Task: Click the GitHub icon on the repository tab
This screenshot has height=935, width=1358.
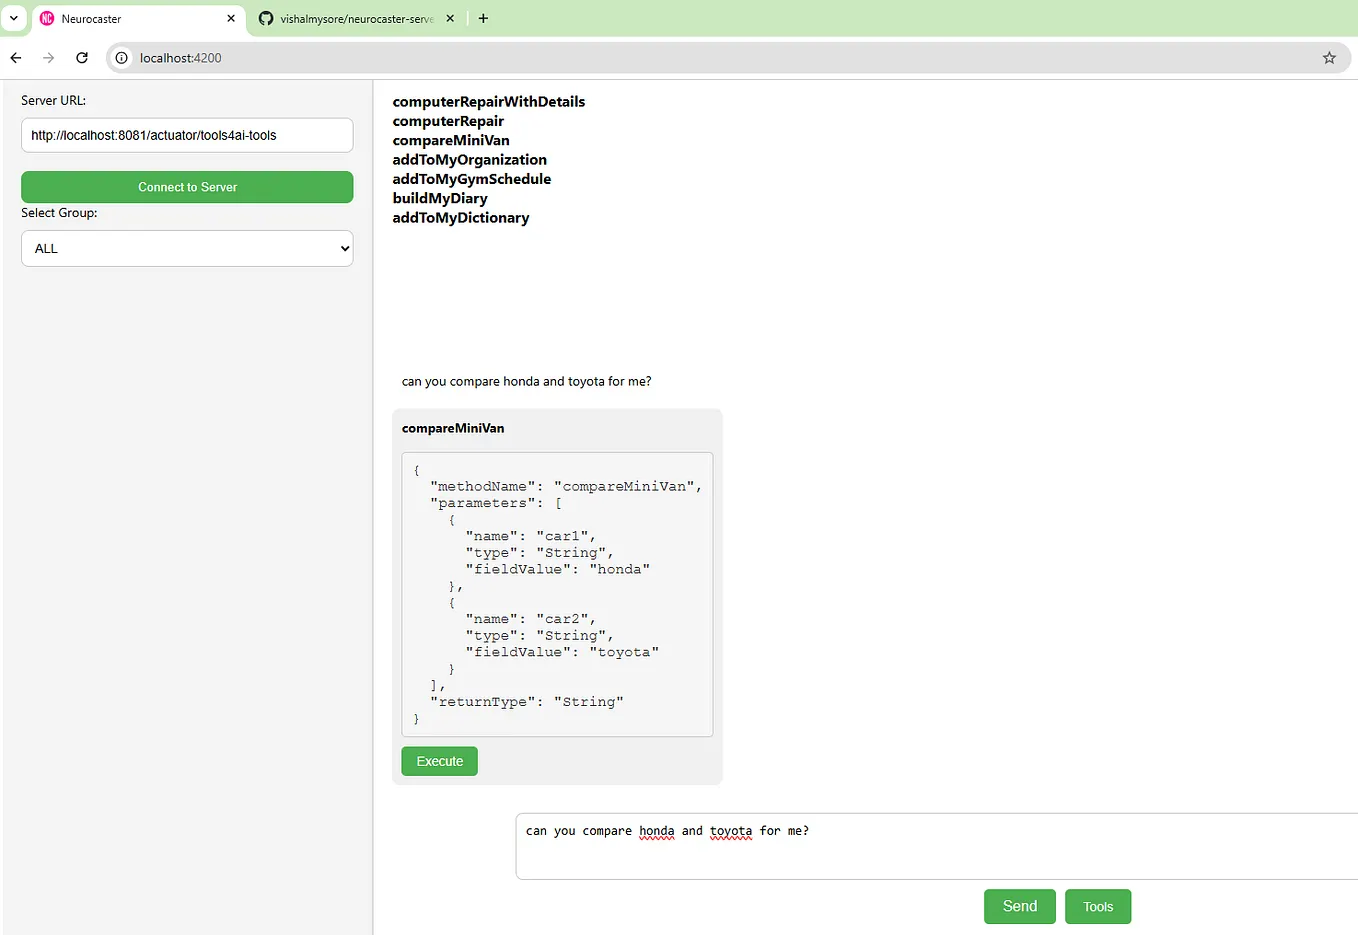Action: (x=265, y=18)
